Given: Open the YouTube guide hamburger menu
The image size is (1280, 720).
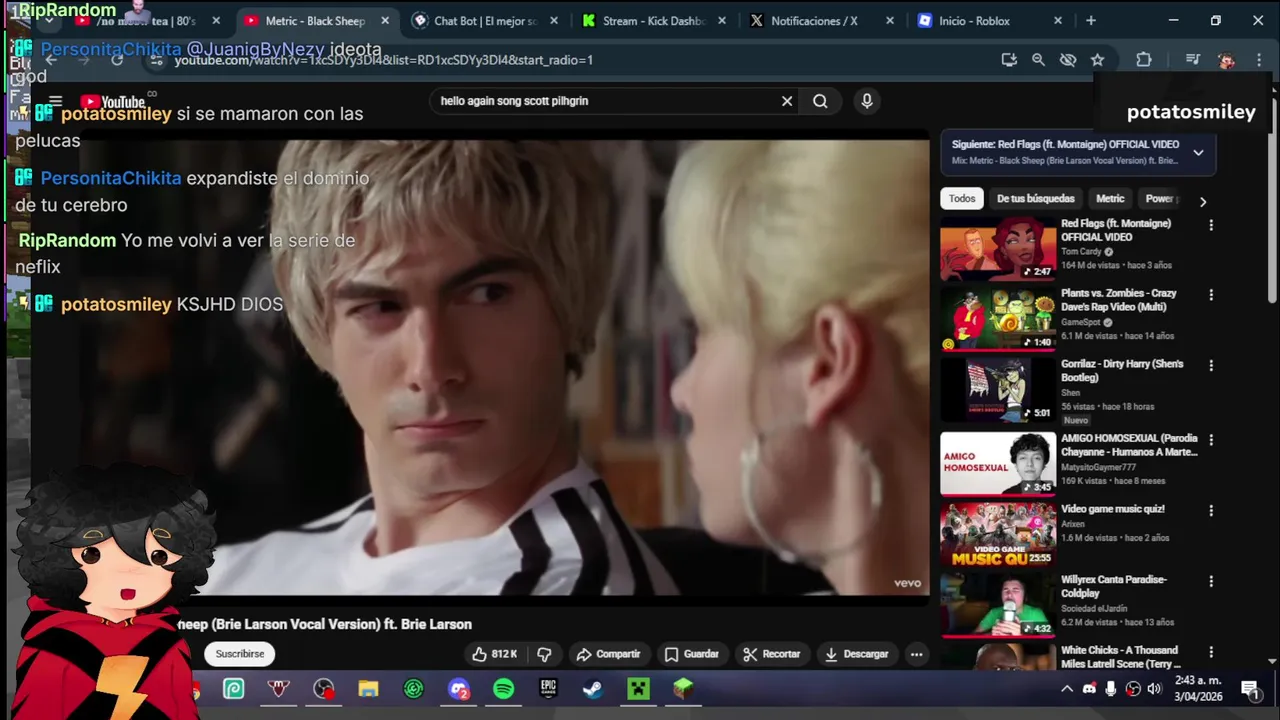Looking at the screenshot, I should pos(56,101).
